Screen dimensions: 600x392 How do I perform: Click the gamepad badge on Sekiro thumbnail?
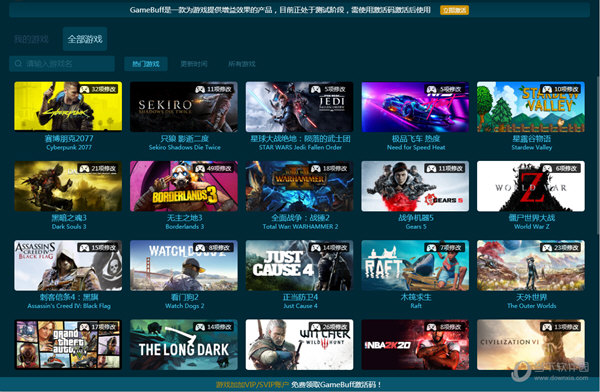(214, 89)
